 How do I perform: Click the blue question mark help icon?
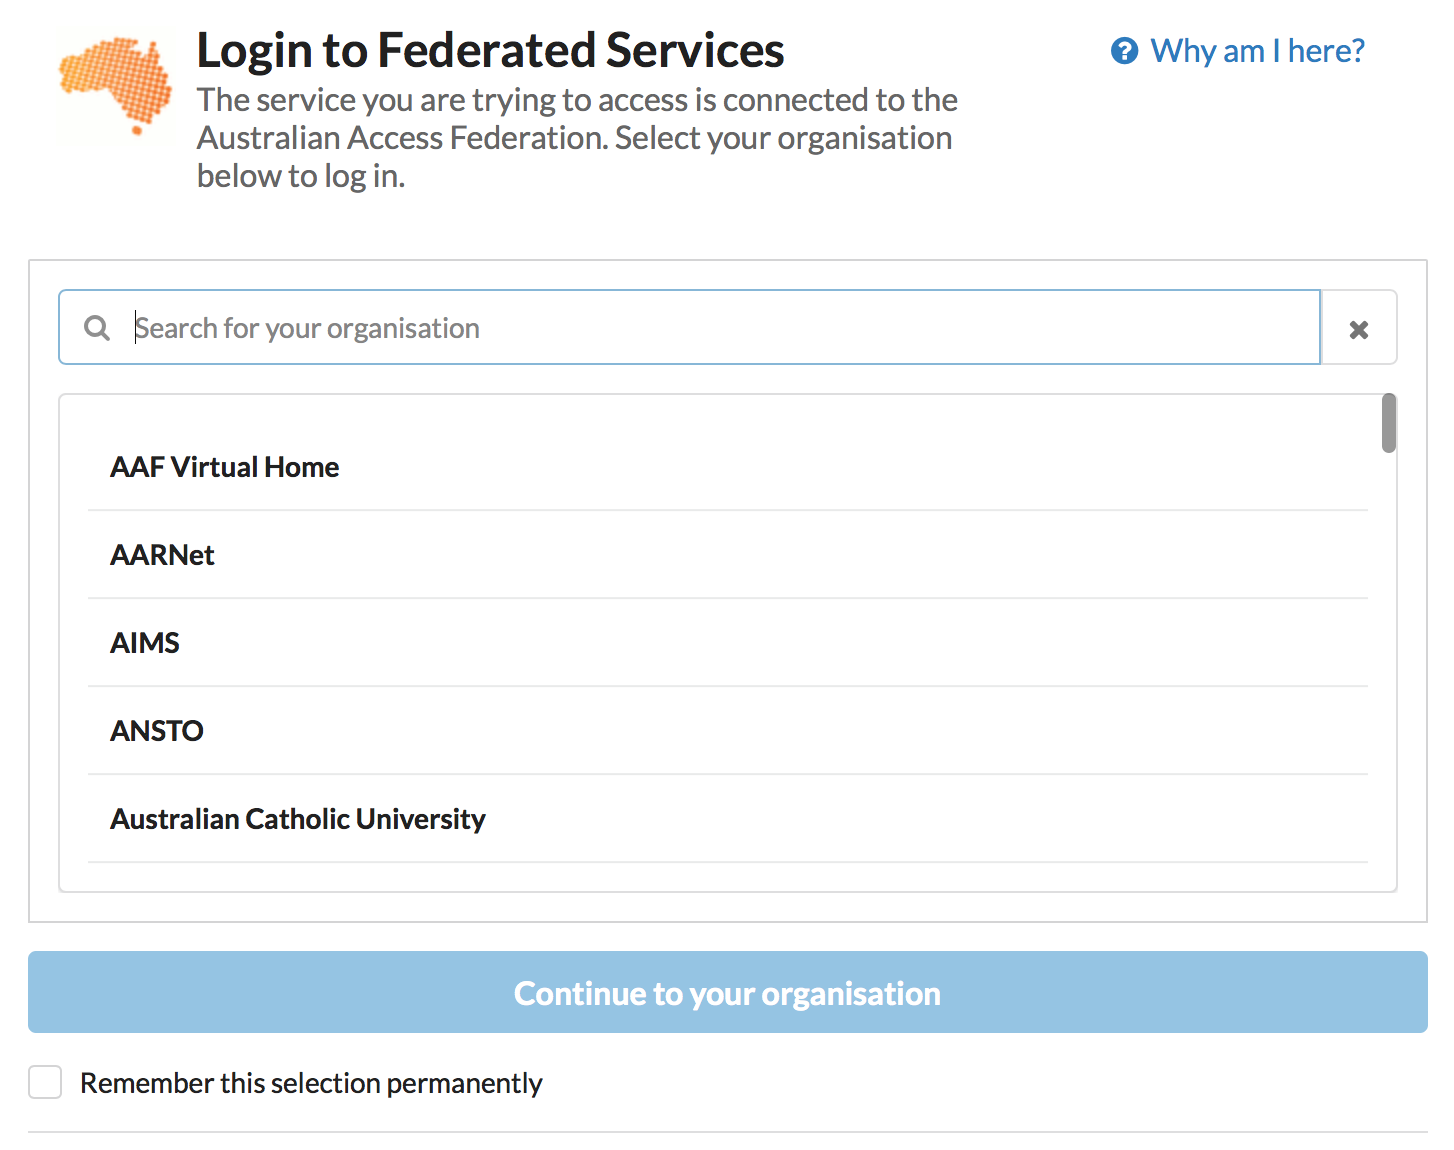click(1124, 51)
